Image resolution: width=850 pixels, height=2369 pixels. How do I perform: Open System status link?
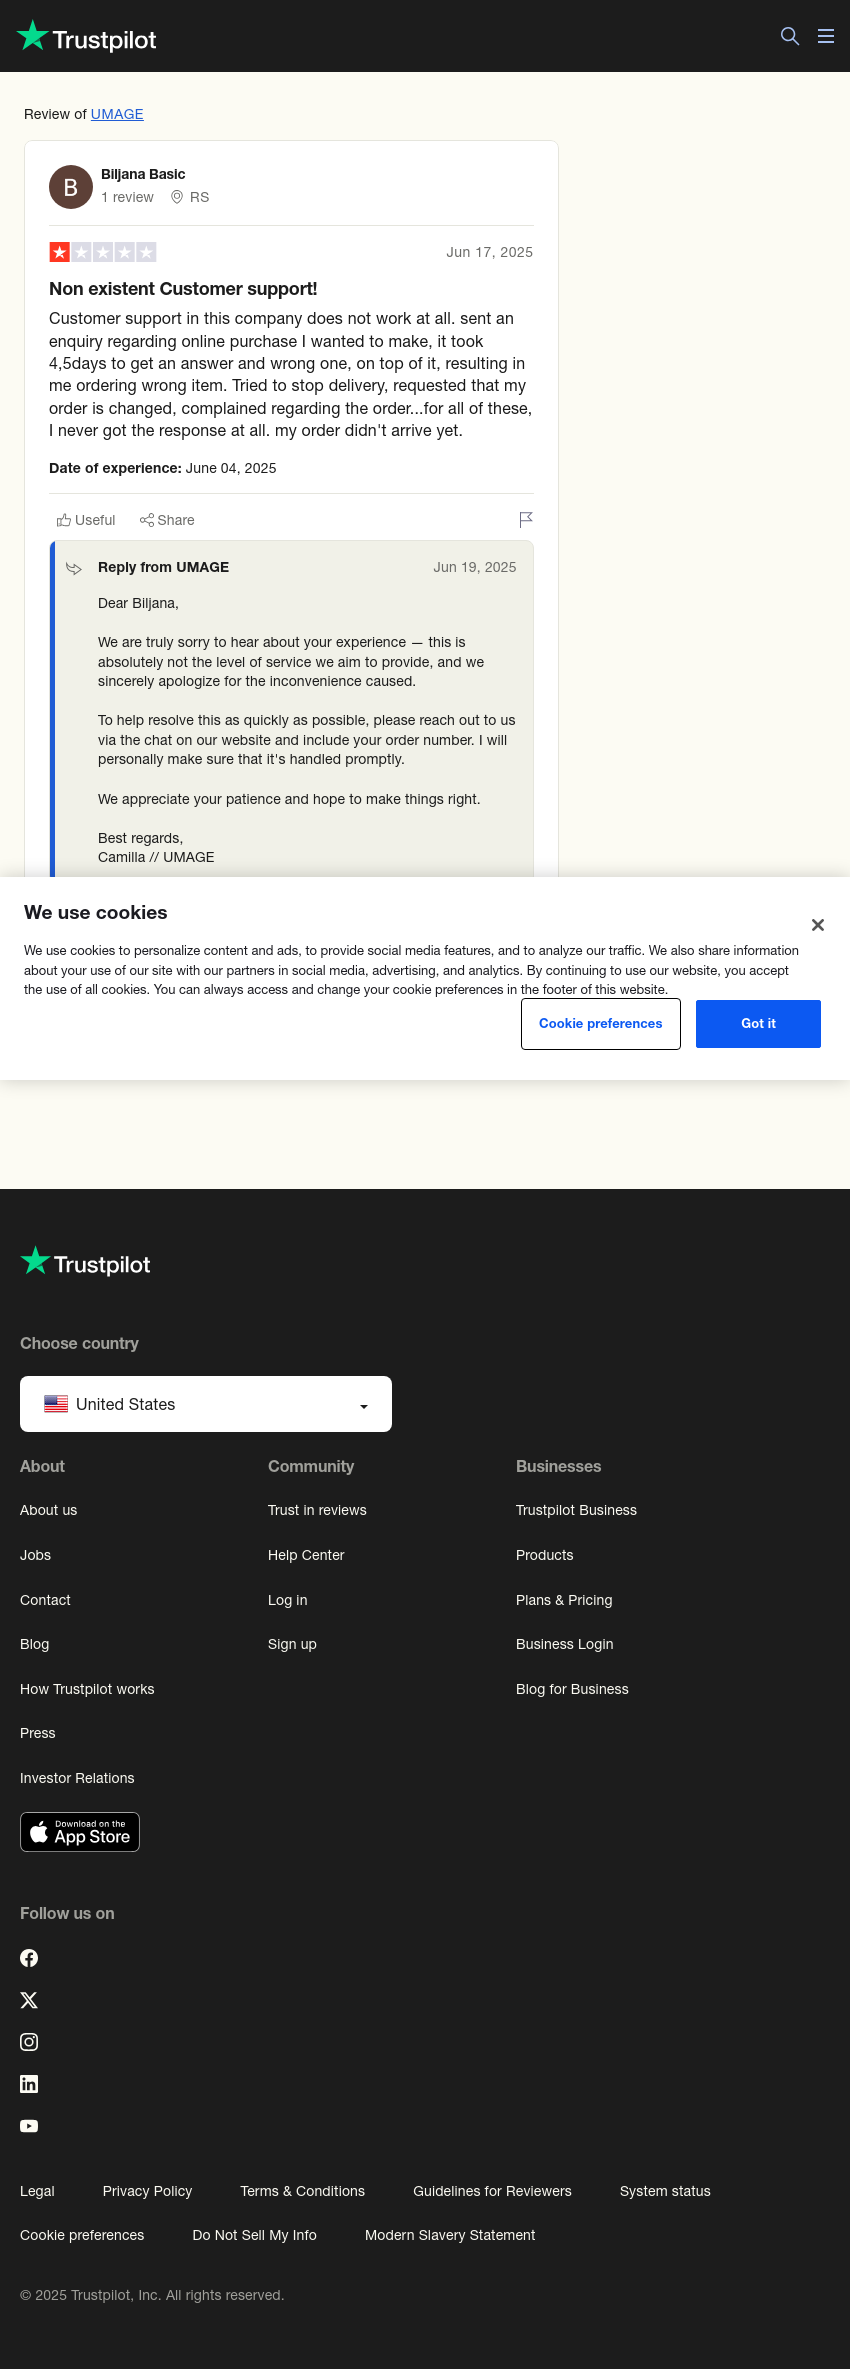coord(665,2191)
